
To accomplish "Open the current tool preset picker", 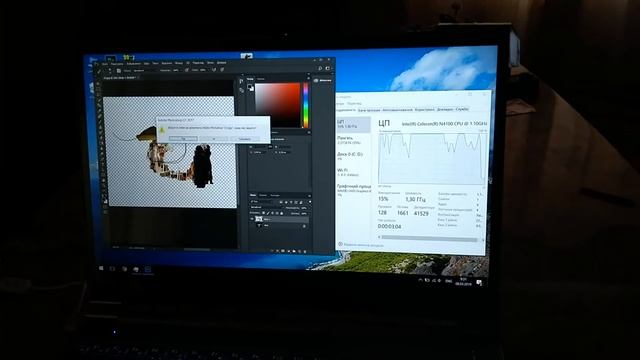I will (x=99, y=71).
